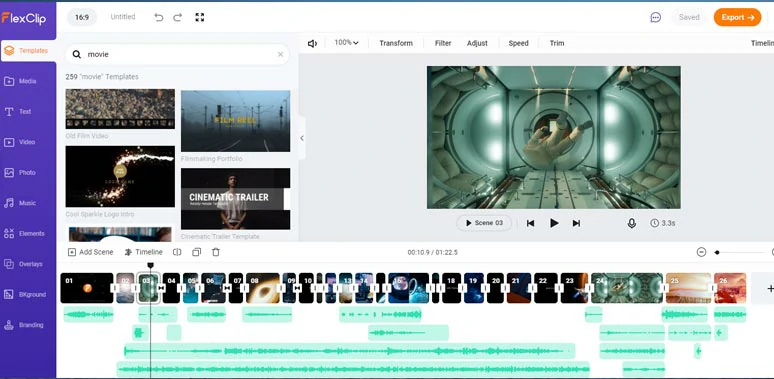Viewport: 774px width, 379px height.
Task: Select the Filter toolbar option
Action: click(443, 43)
